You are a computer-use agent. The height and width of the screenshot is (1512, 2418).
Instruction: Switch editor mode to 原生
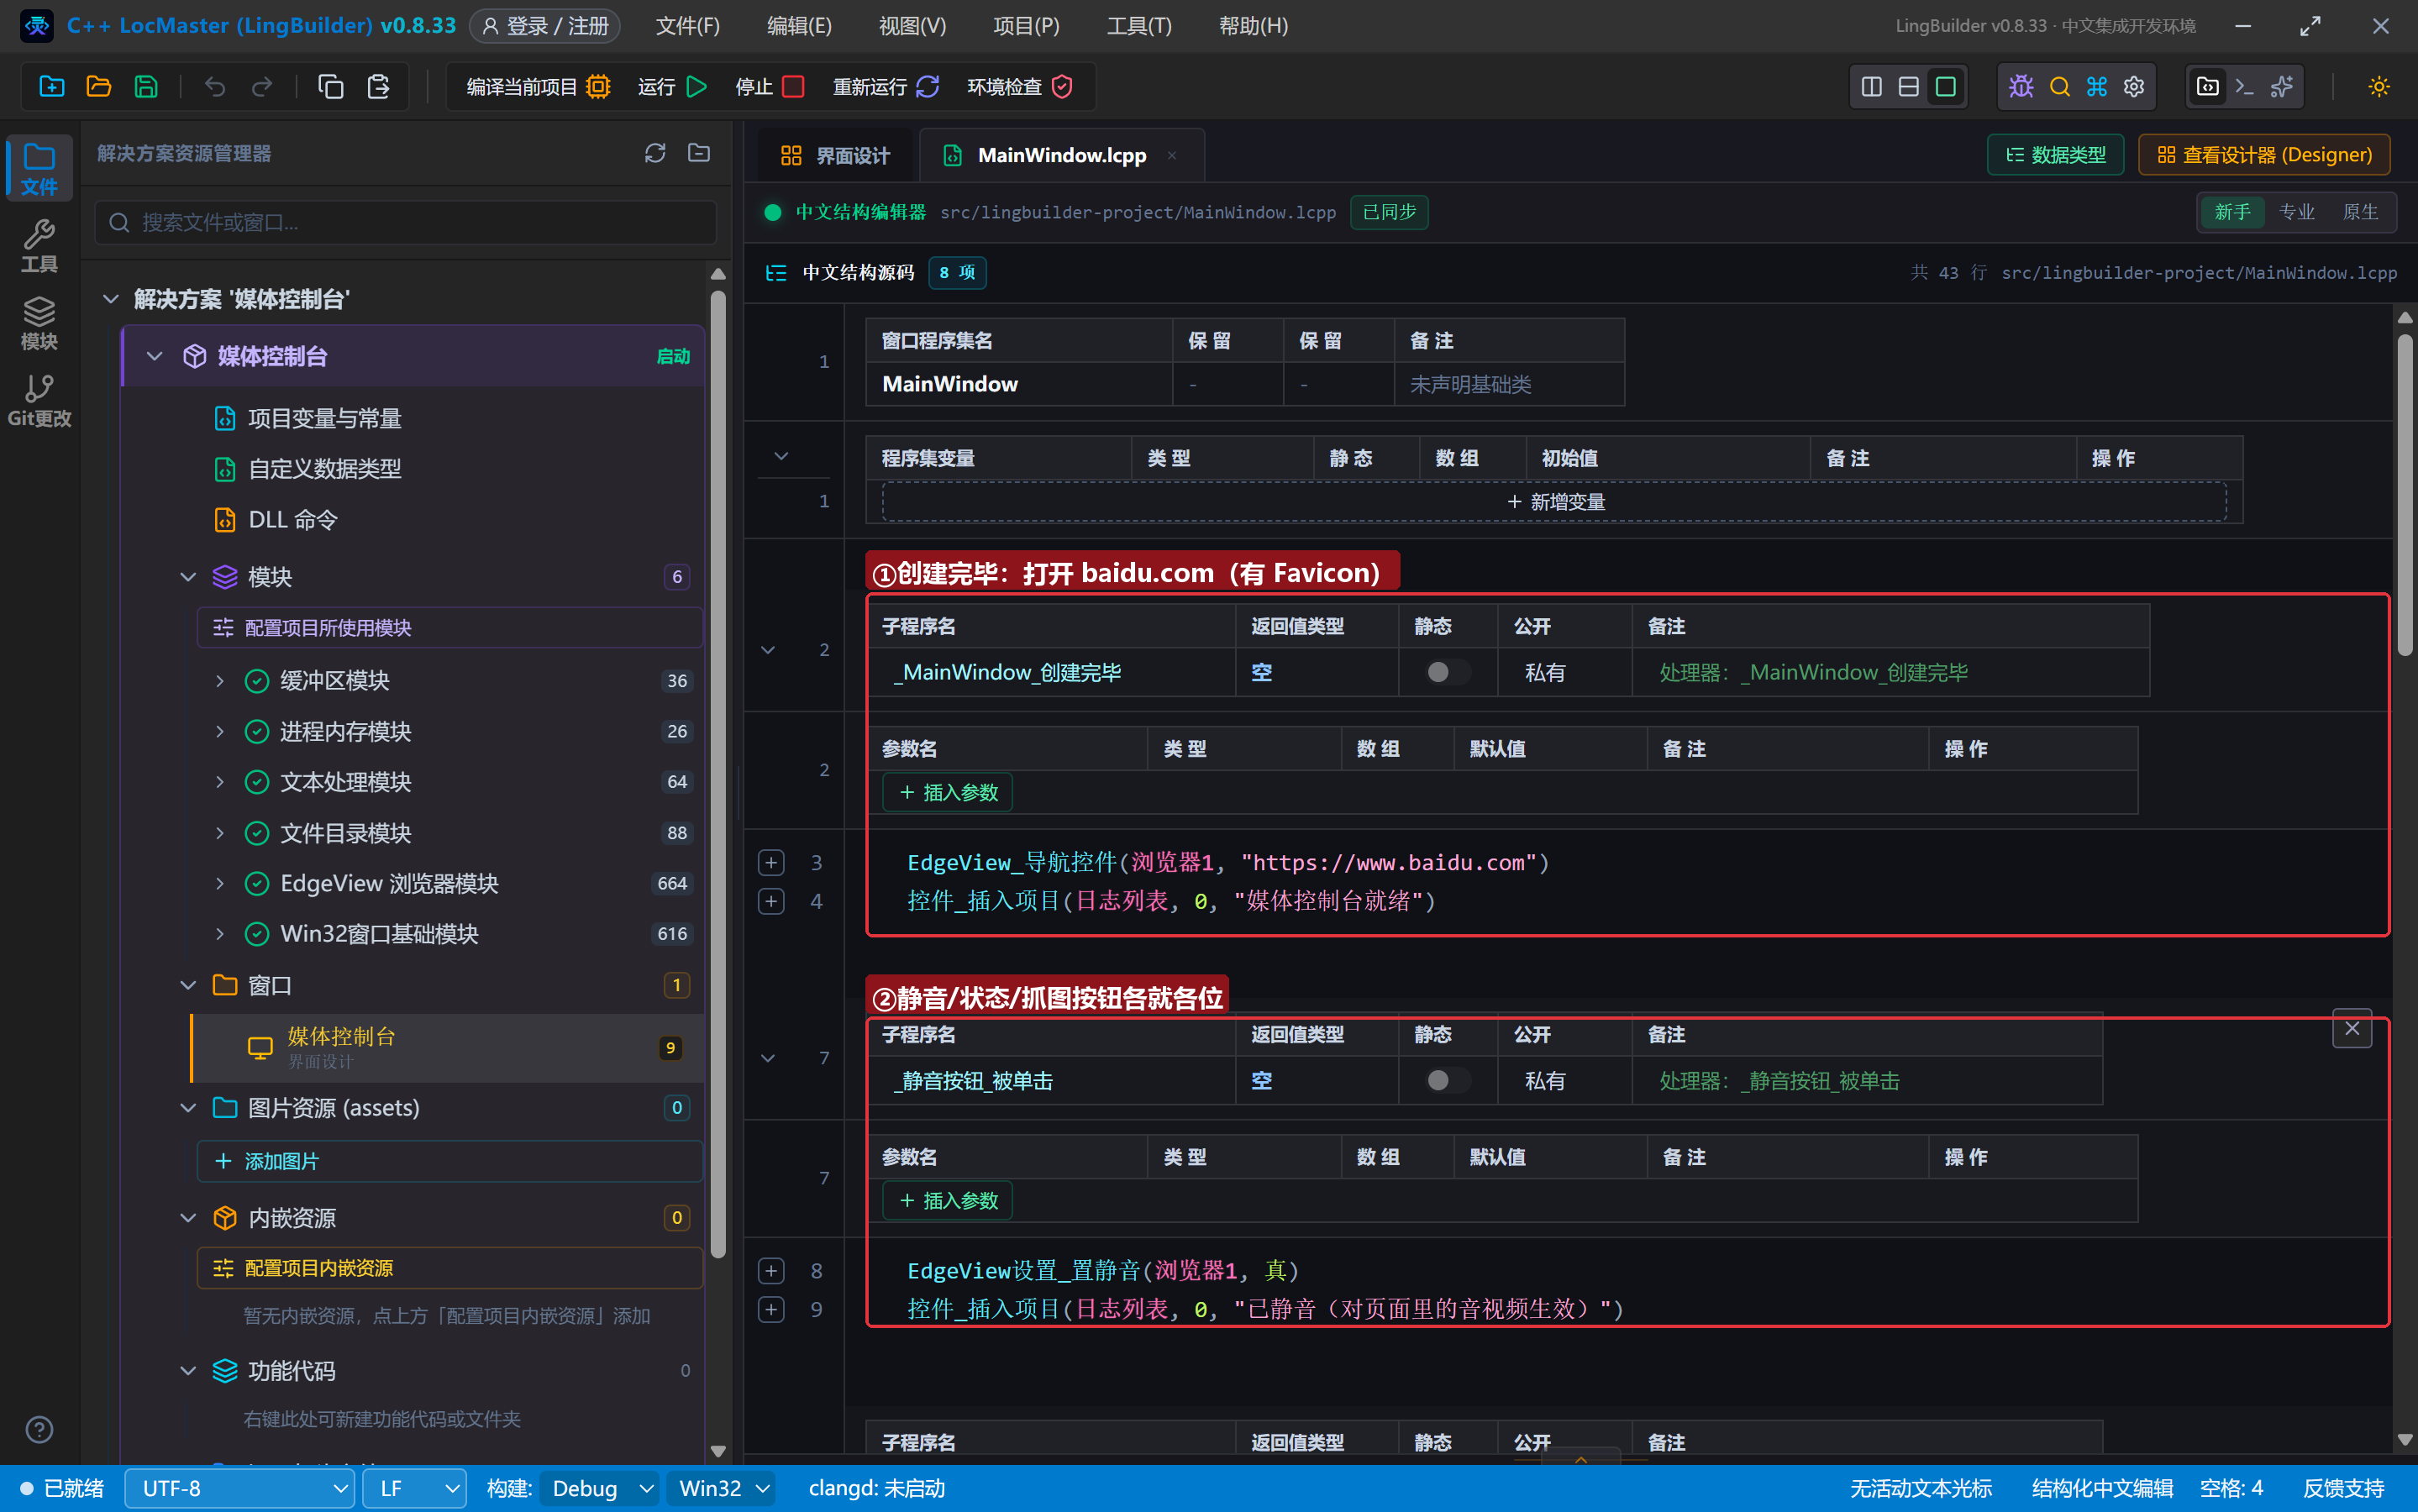point(2360,212)
